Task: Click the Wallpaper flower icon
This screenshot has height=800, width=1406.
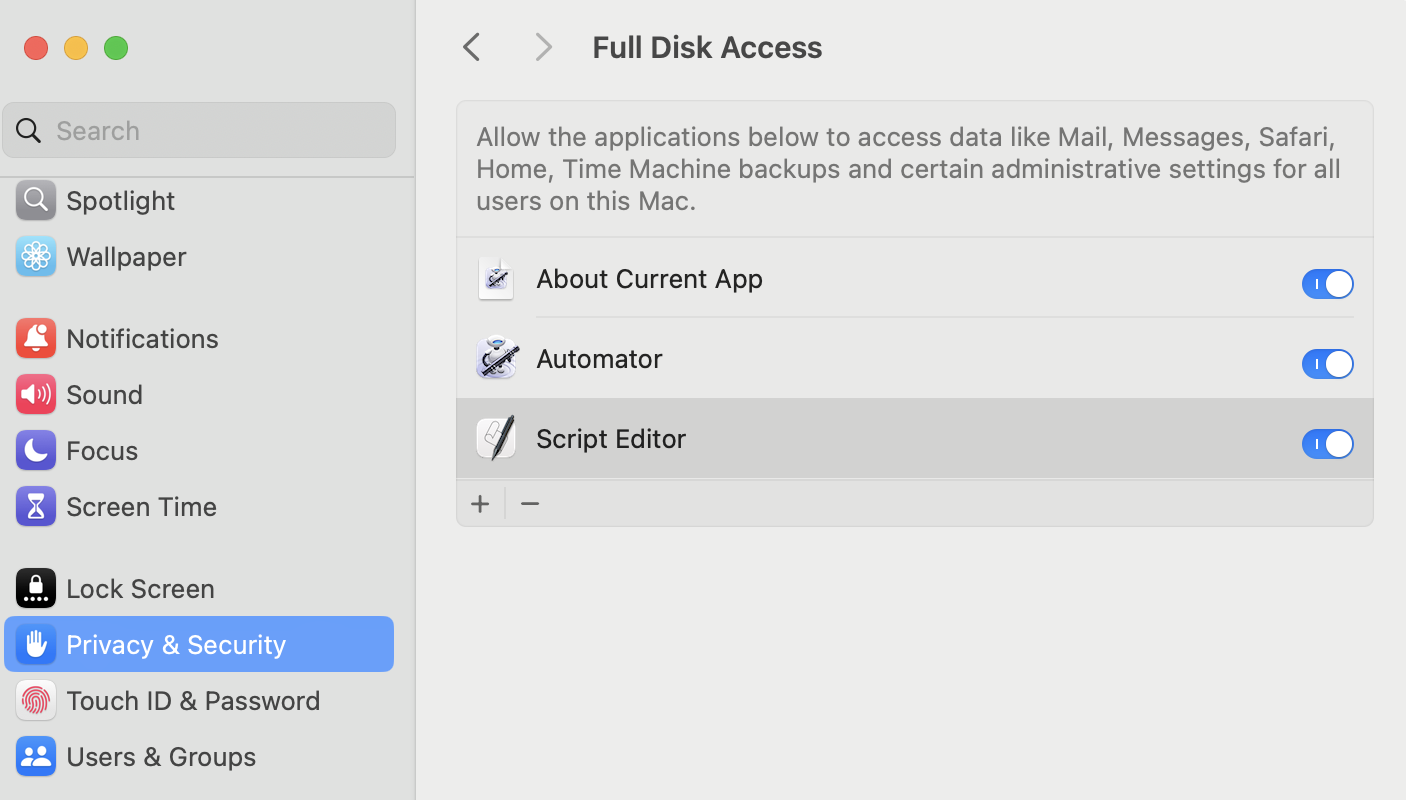Action: point(36,256)
